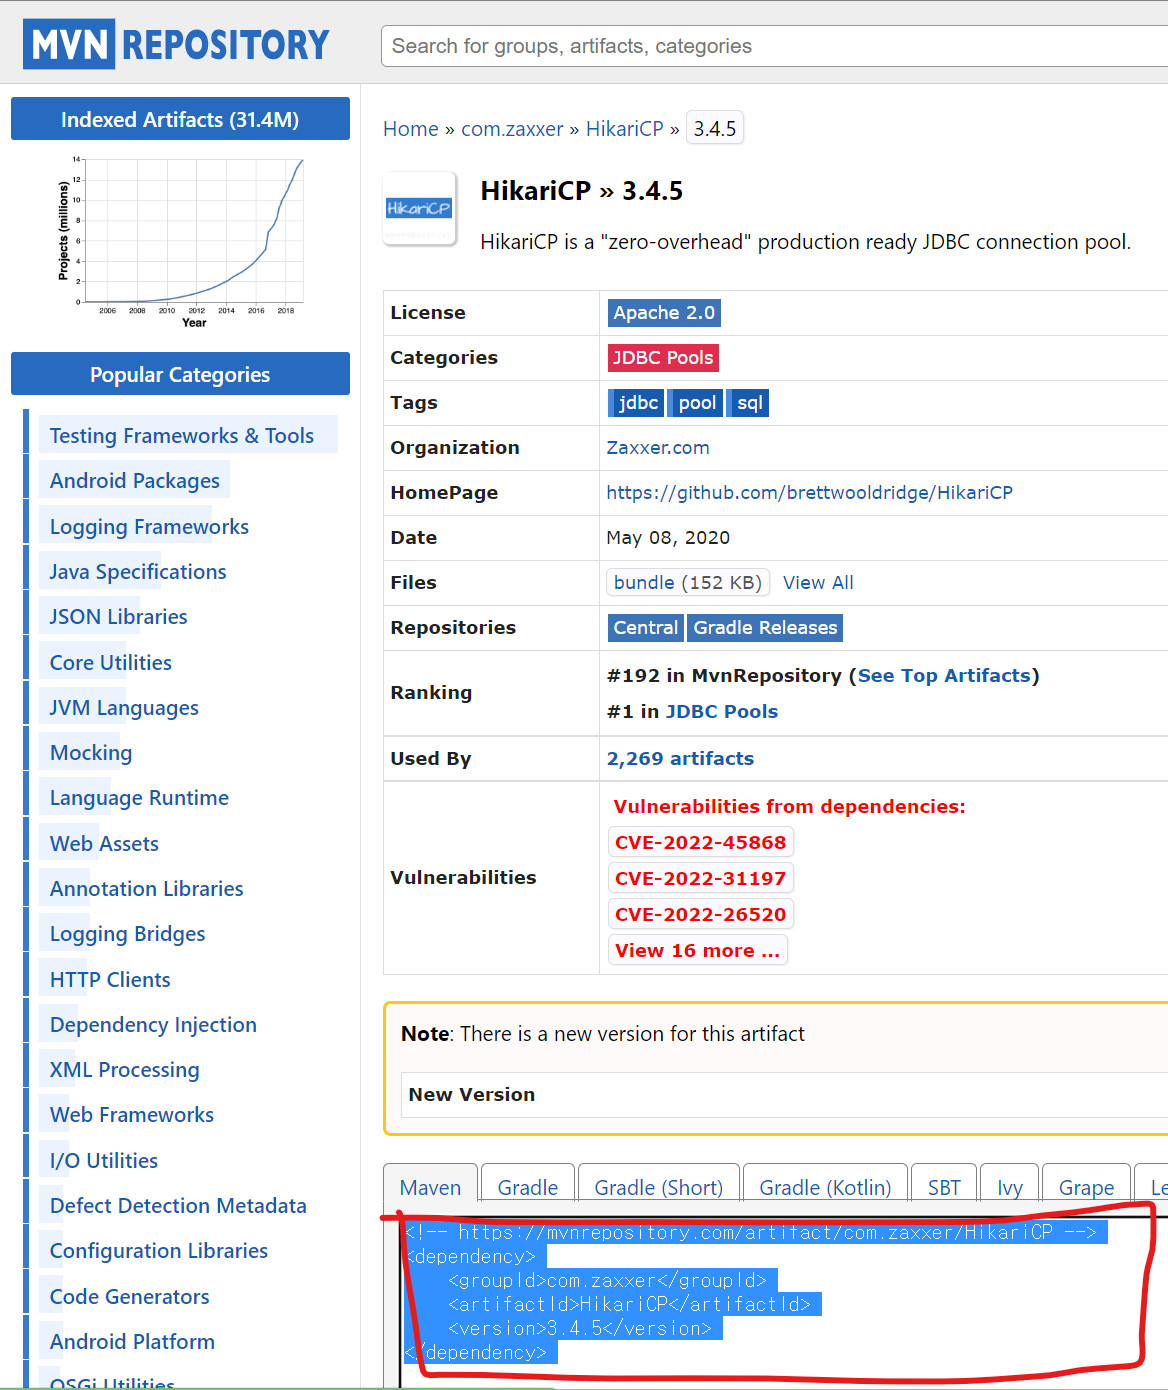Viewport: 1168px width, 1390px height.
Task: Open the com.zaxxer breadcrumb link
Action: (512, 129)
